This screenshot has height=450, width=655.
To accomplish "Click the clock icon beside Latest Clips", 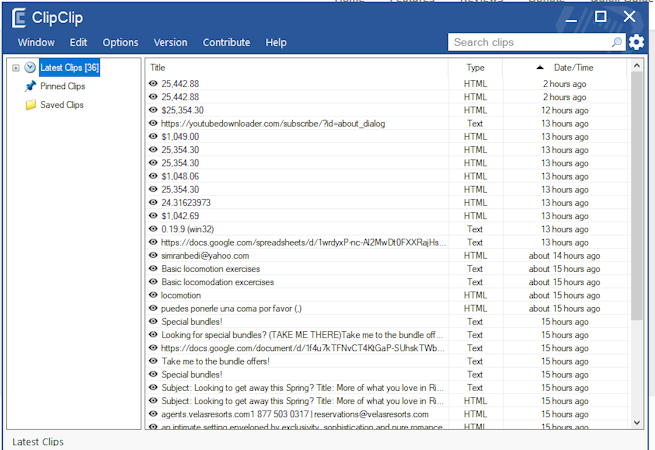I will pos(30,67).
